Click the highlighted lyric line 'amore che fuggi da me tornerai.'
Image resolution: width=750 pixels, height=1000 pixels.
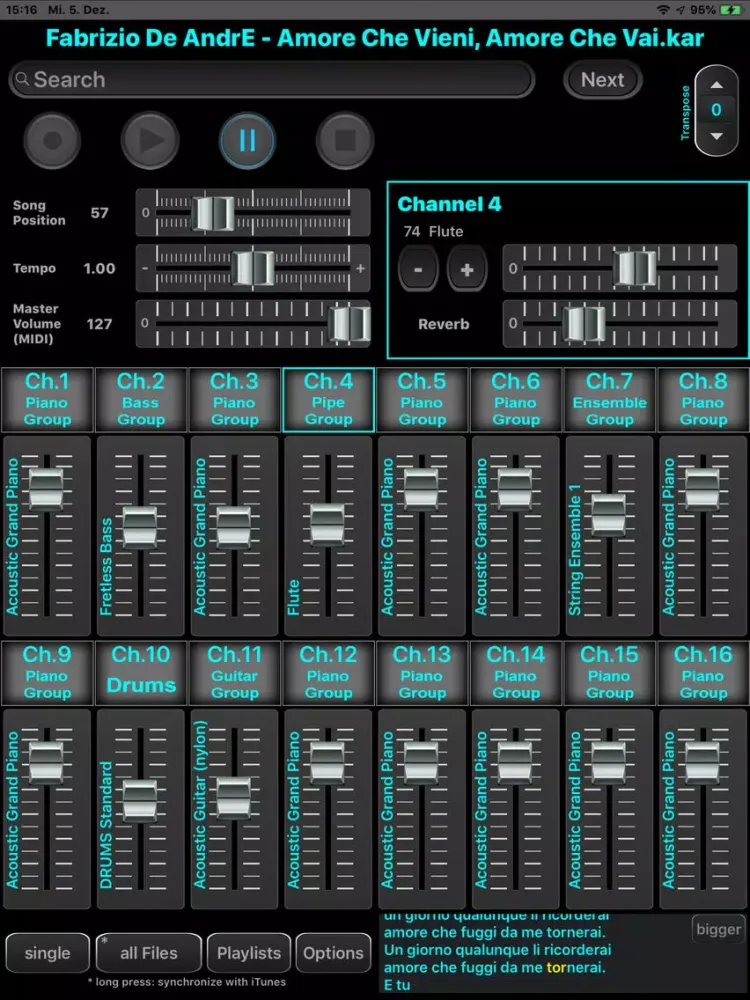[494, 967]
